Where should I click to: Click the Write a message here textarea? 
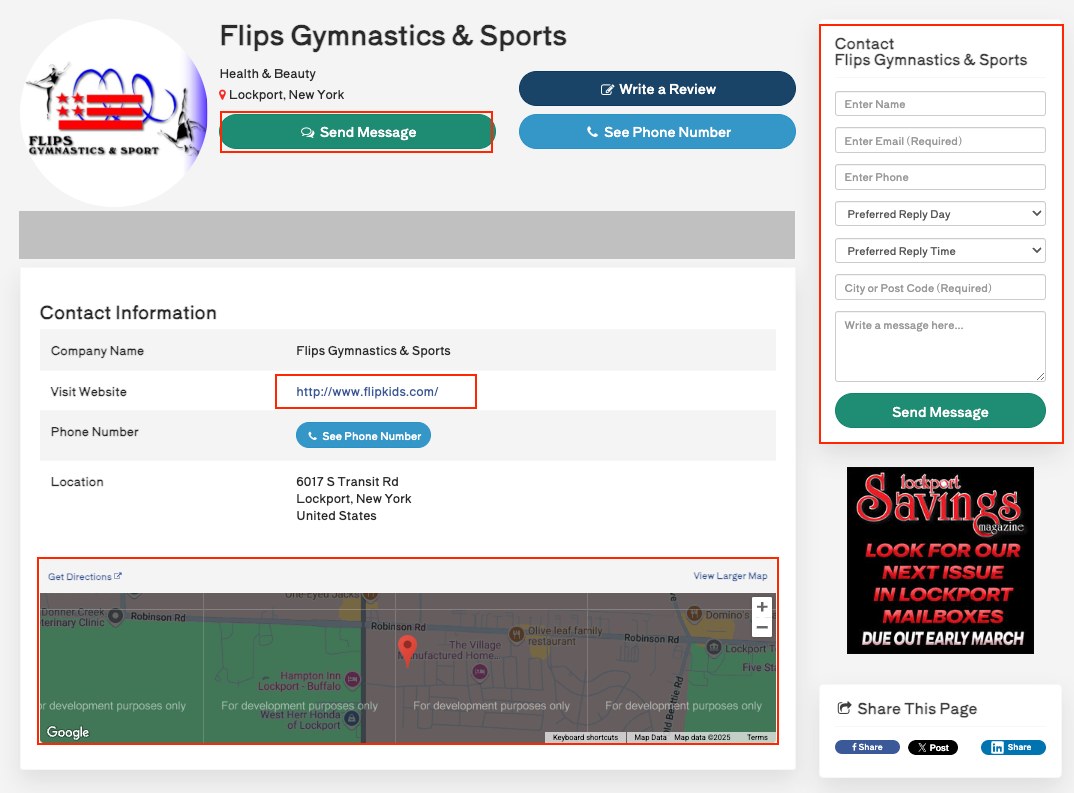coord(940,347)
